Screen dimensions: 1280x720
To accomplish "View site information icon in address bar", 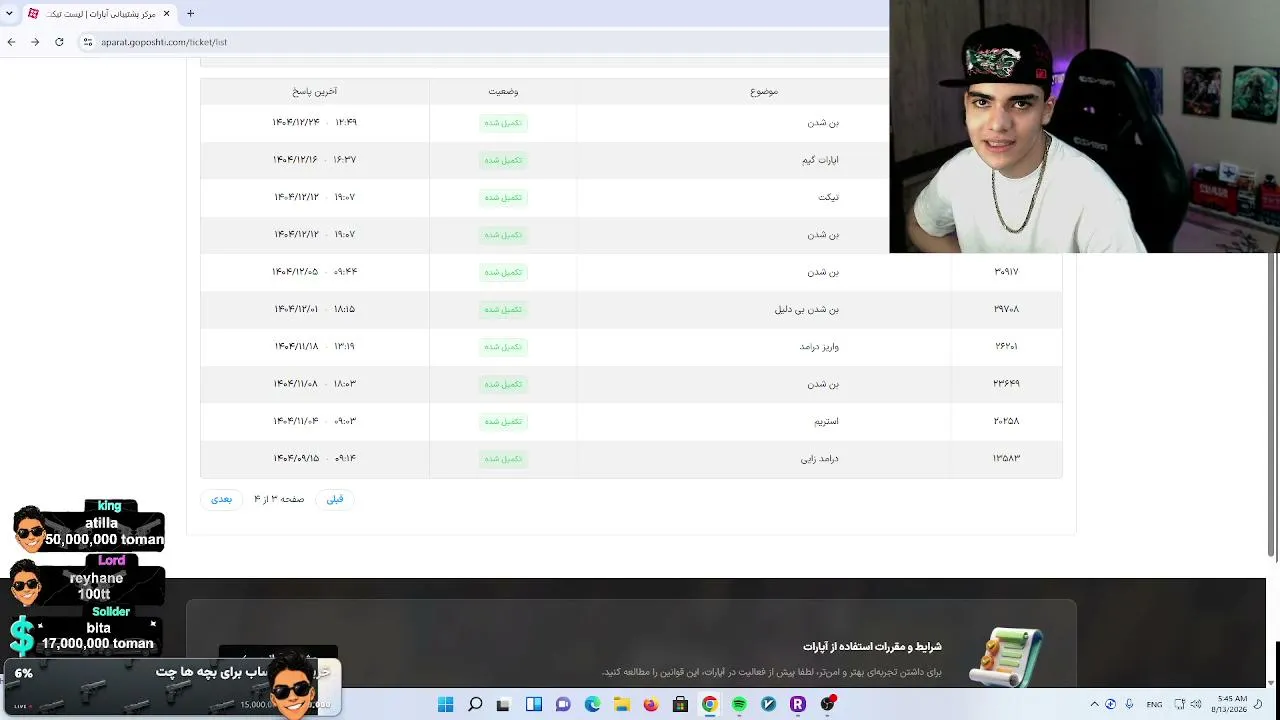I will [88, 42].
